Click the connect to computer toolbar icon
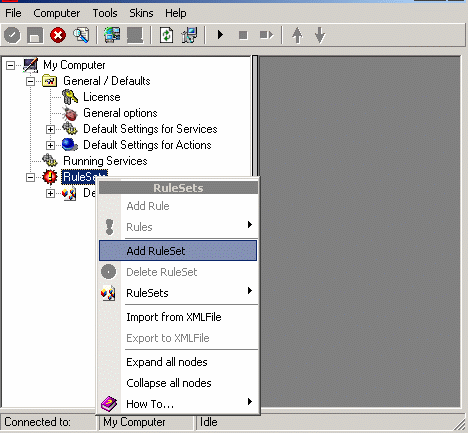Image resolution: width=468 pixels, height=433 pixels. click(112, 35)
